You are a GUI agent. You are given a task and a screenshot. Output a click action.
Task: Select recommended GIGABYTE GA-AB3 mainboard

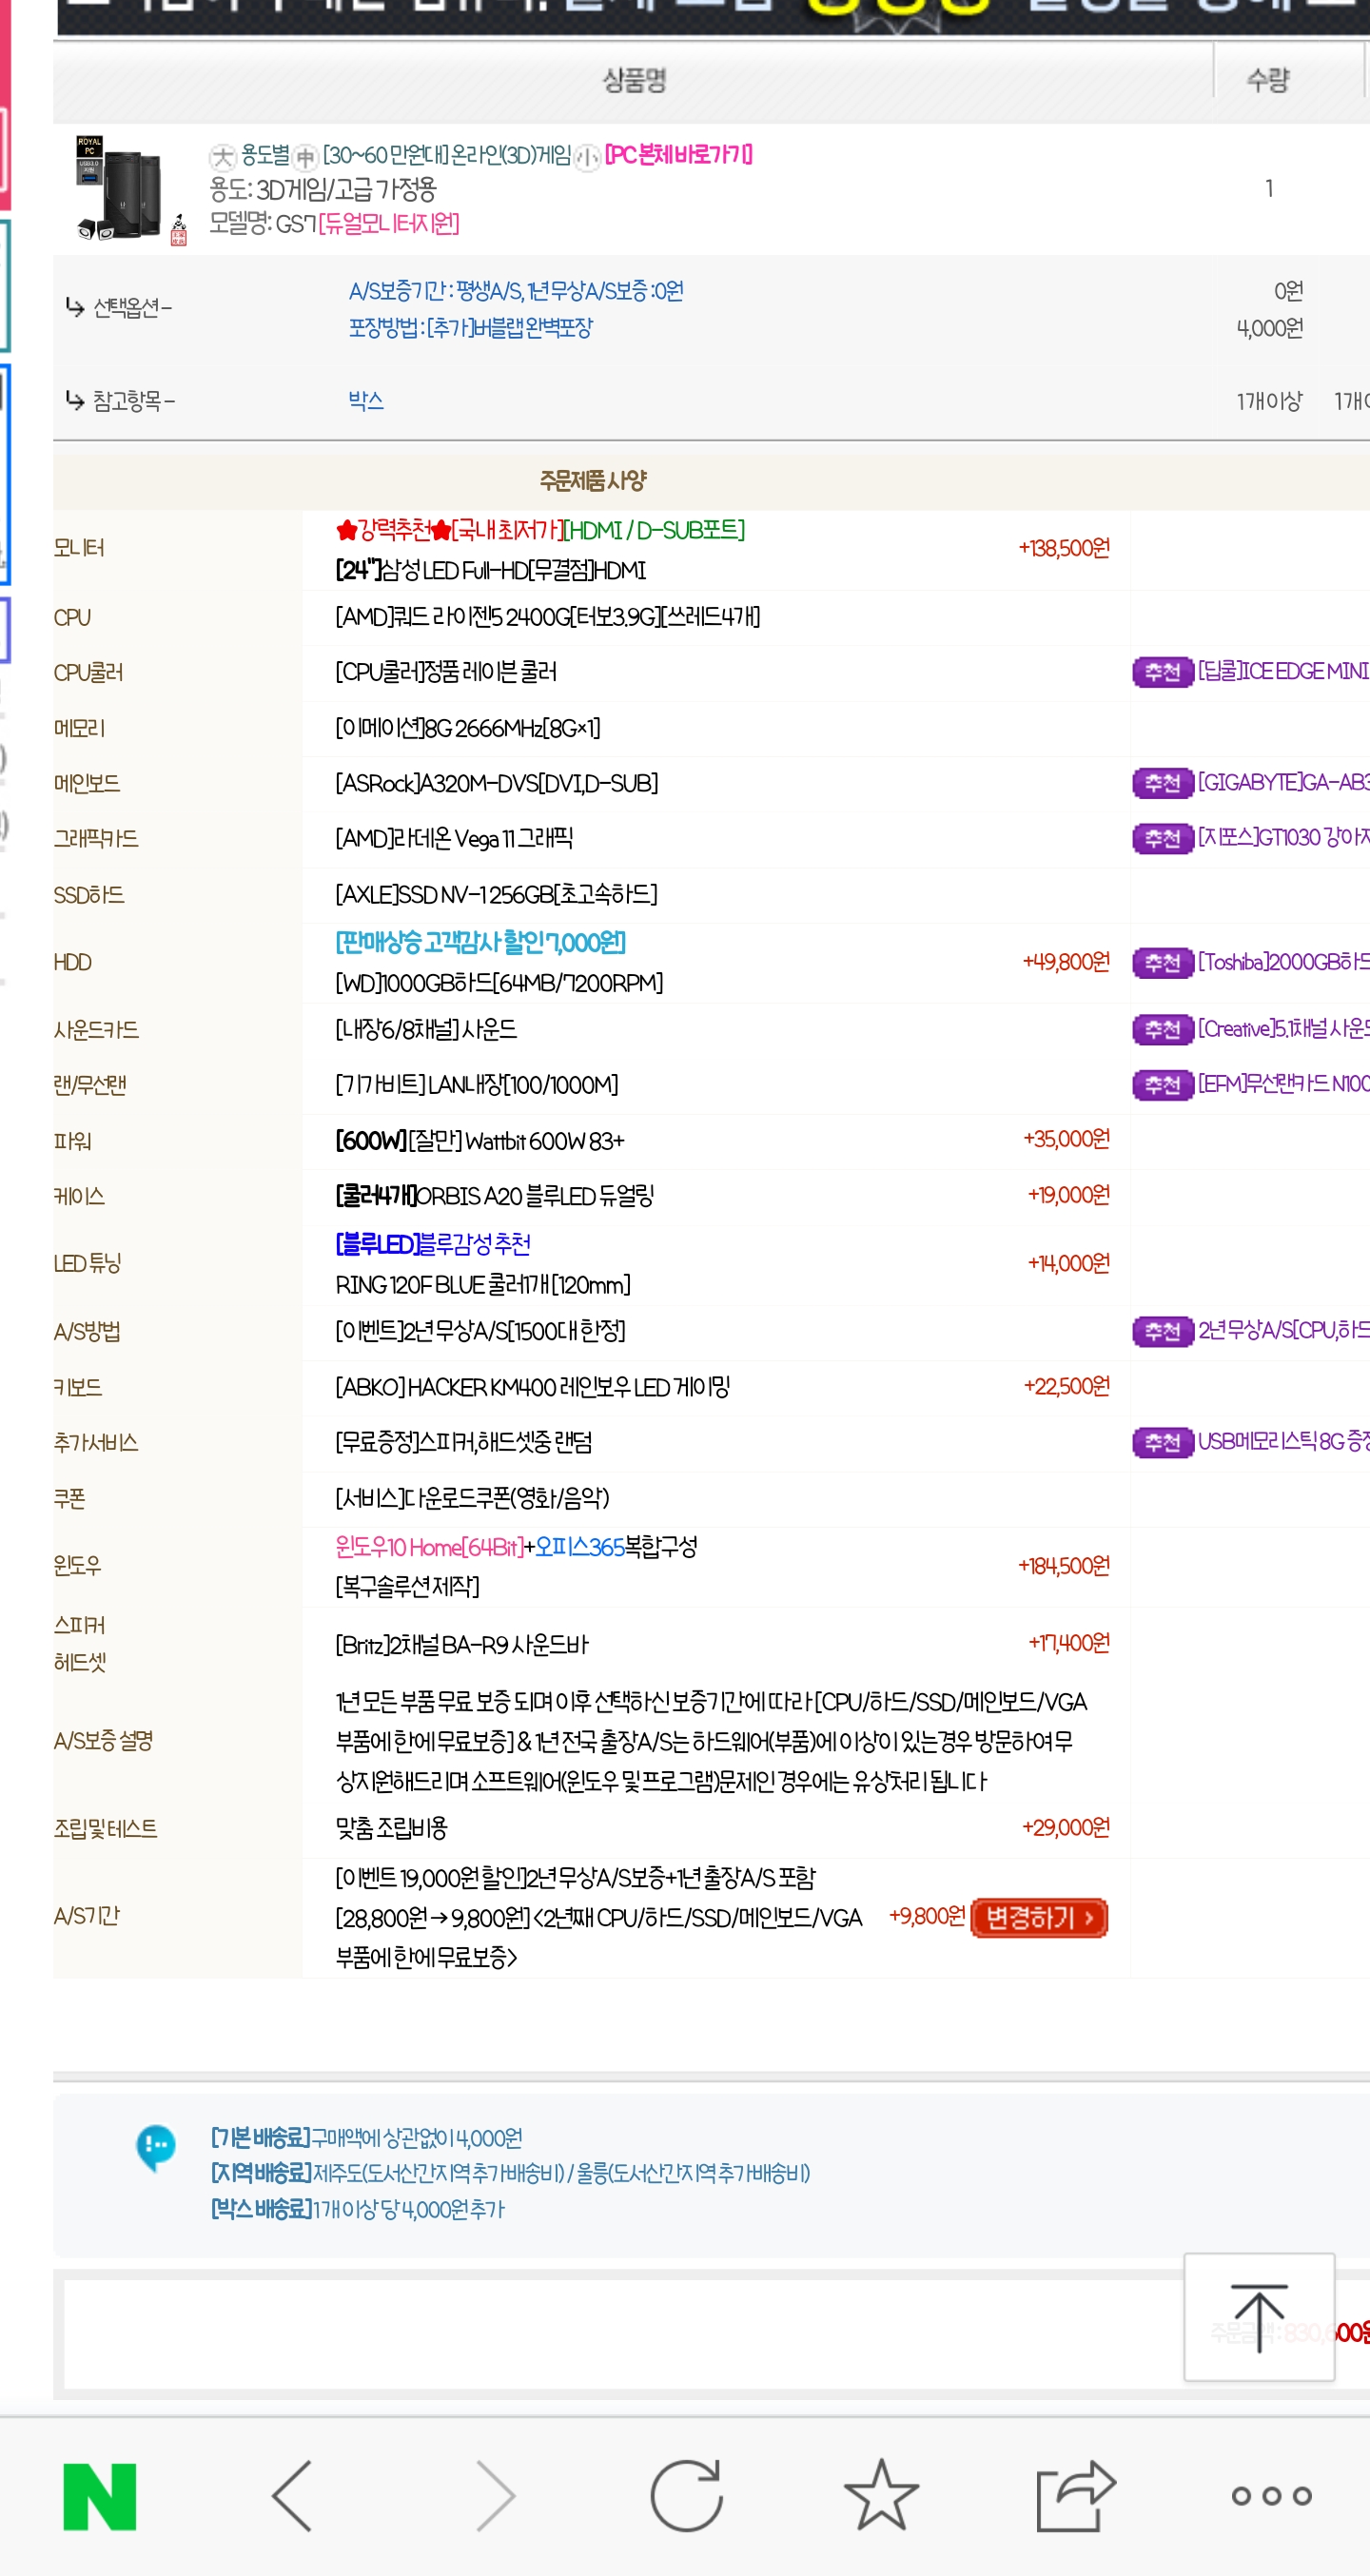point(1283,782)
